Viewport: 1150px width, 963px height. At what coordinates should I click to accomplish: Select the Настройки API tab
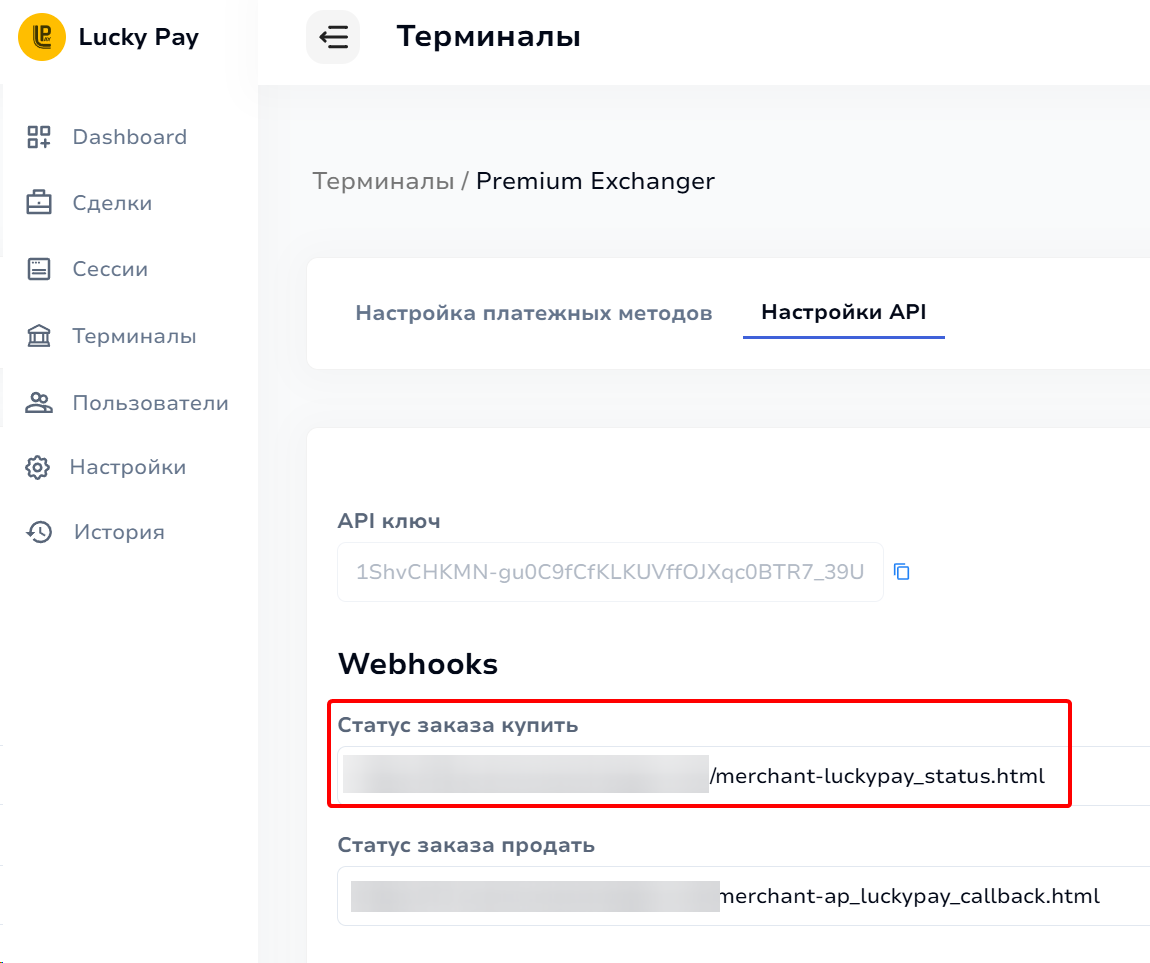(x=844, y=312)
